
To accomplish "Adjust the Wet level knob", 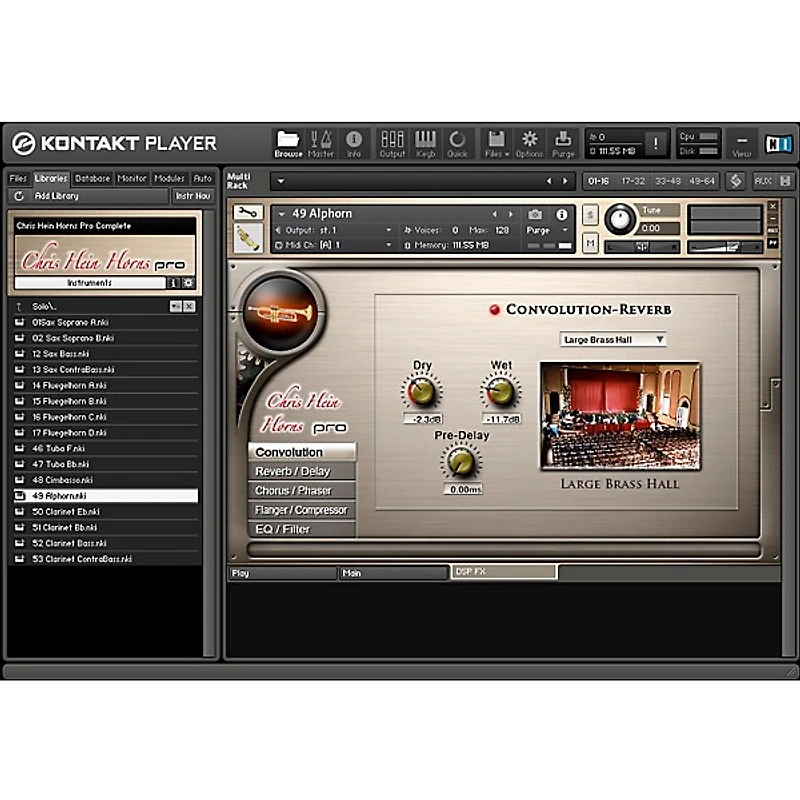I will [501, 391].
